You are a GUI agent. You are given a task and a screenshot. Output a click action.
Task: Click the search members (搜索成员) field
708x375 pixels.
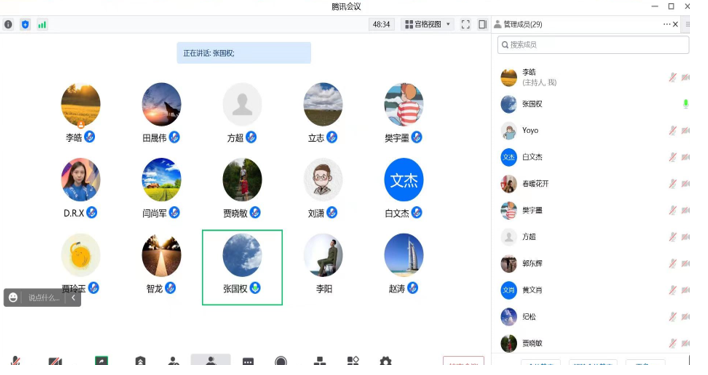pyautogui.click(x=593, y=45)
